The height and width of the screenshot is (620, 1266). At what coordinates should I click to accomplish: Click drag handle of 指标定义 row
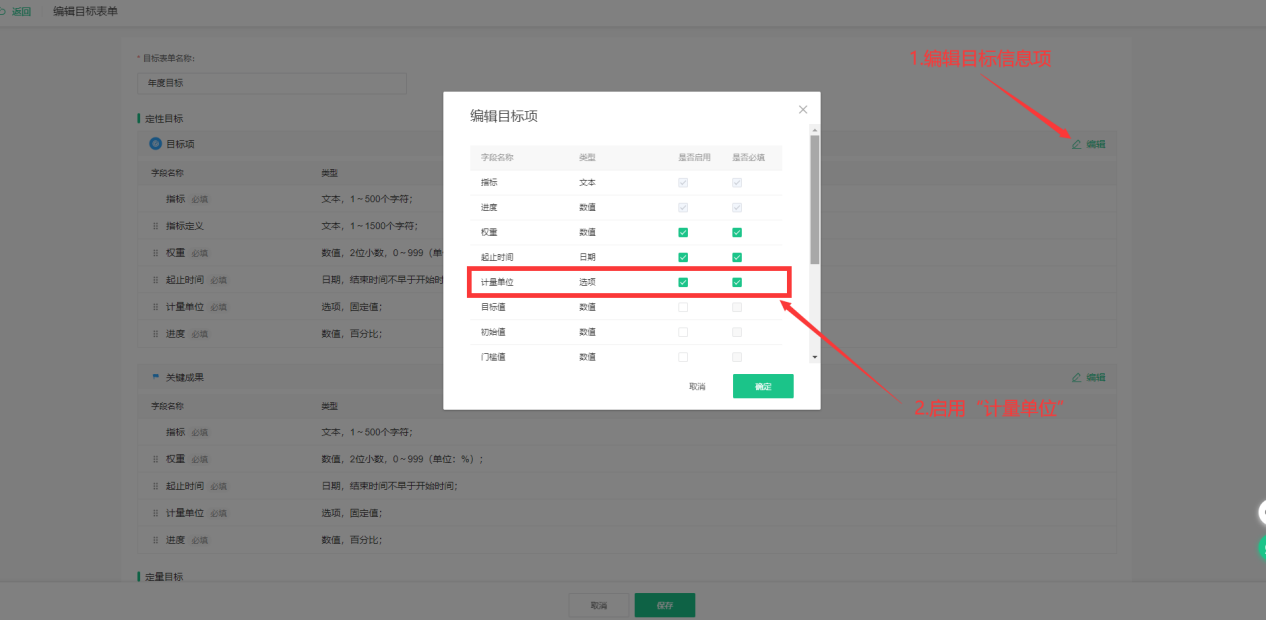[155, 226]
